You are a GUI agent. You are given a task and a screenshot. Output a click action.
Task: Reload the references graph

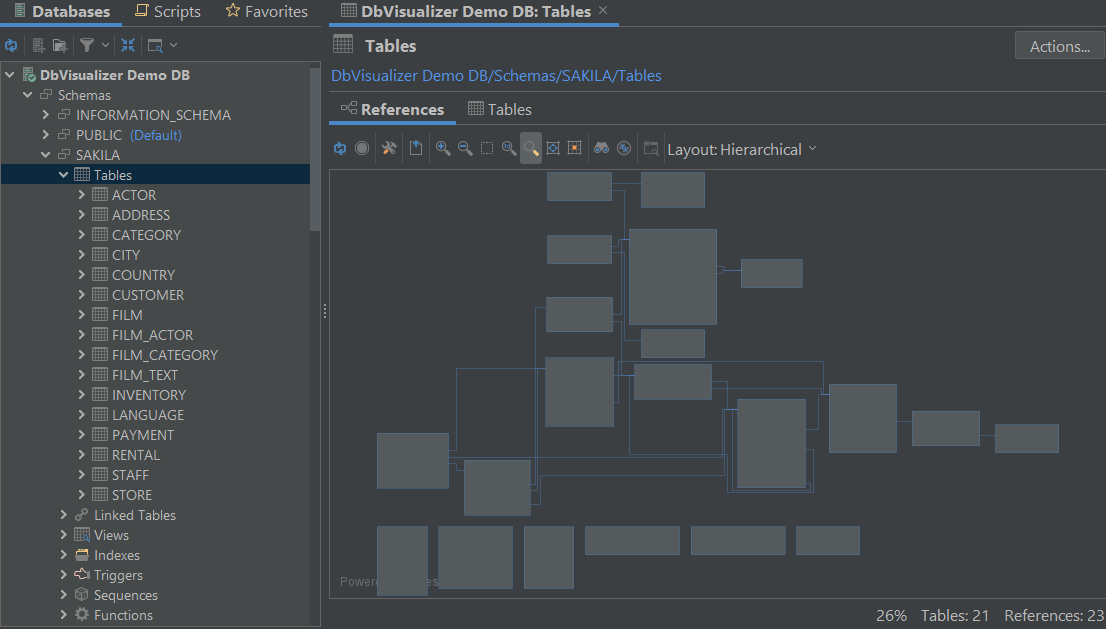[340, 148]
